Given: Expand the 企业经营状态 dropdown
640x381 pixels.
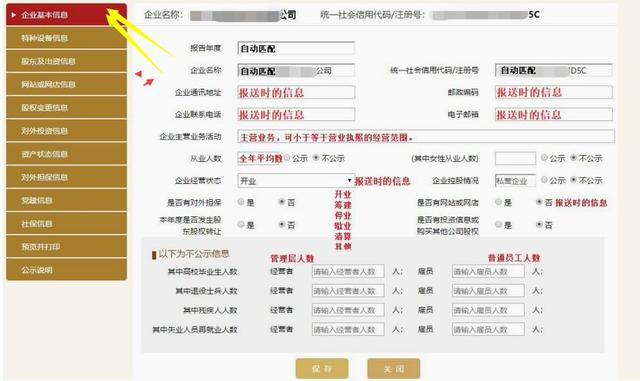Looking at the screenshot, I should [296, 180].
